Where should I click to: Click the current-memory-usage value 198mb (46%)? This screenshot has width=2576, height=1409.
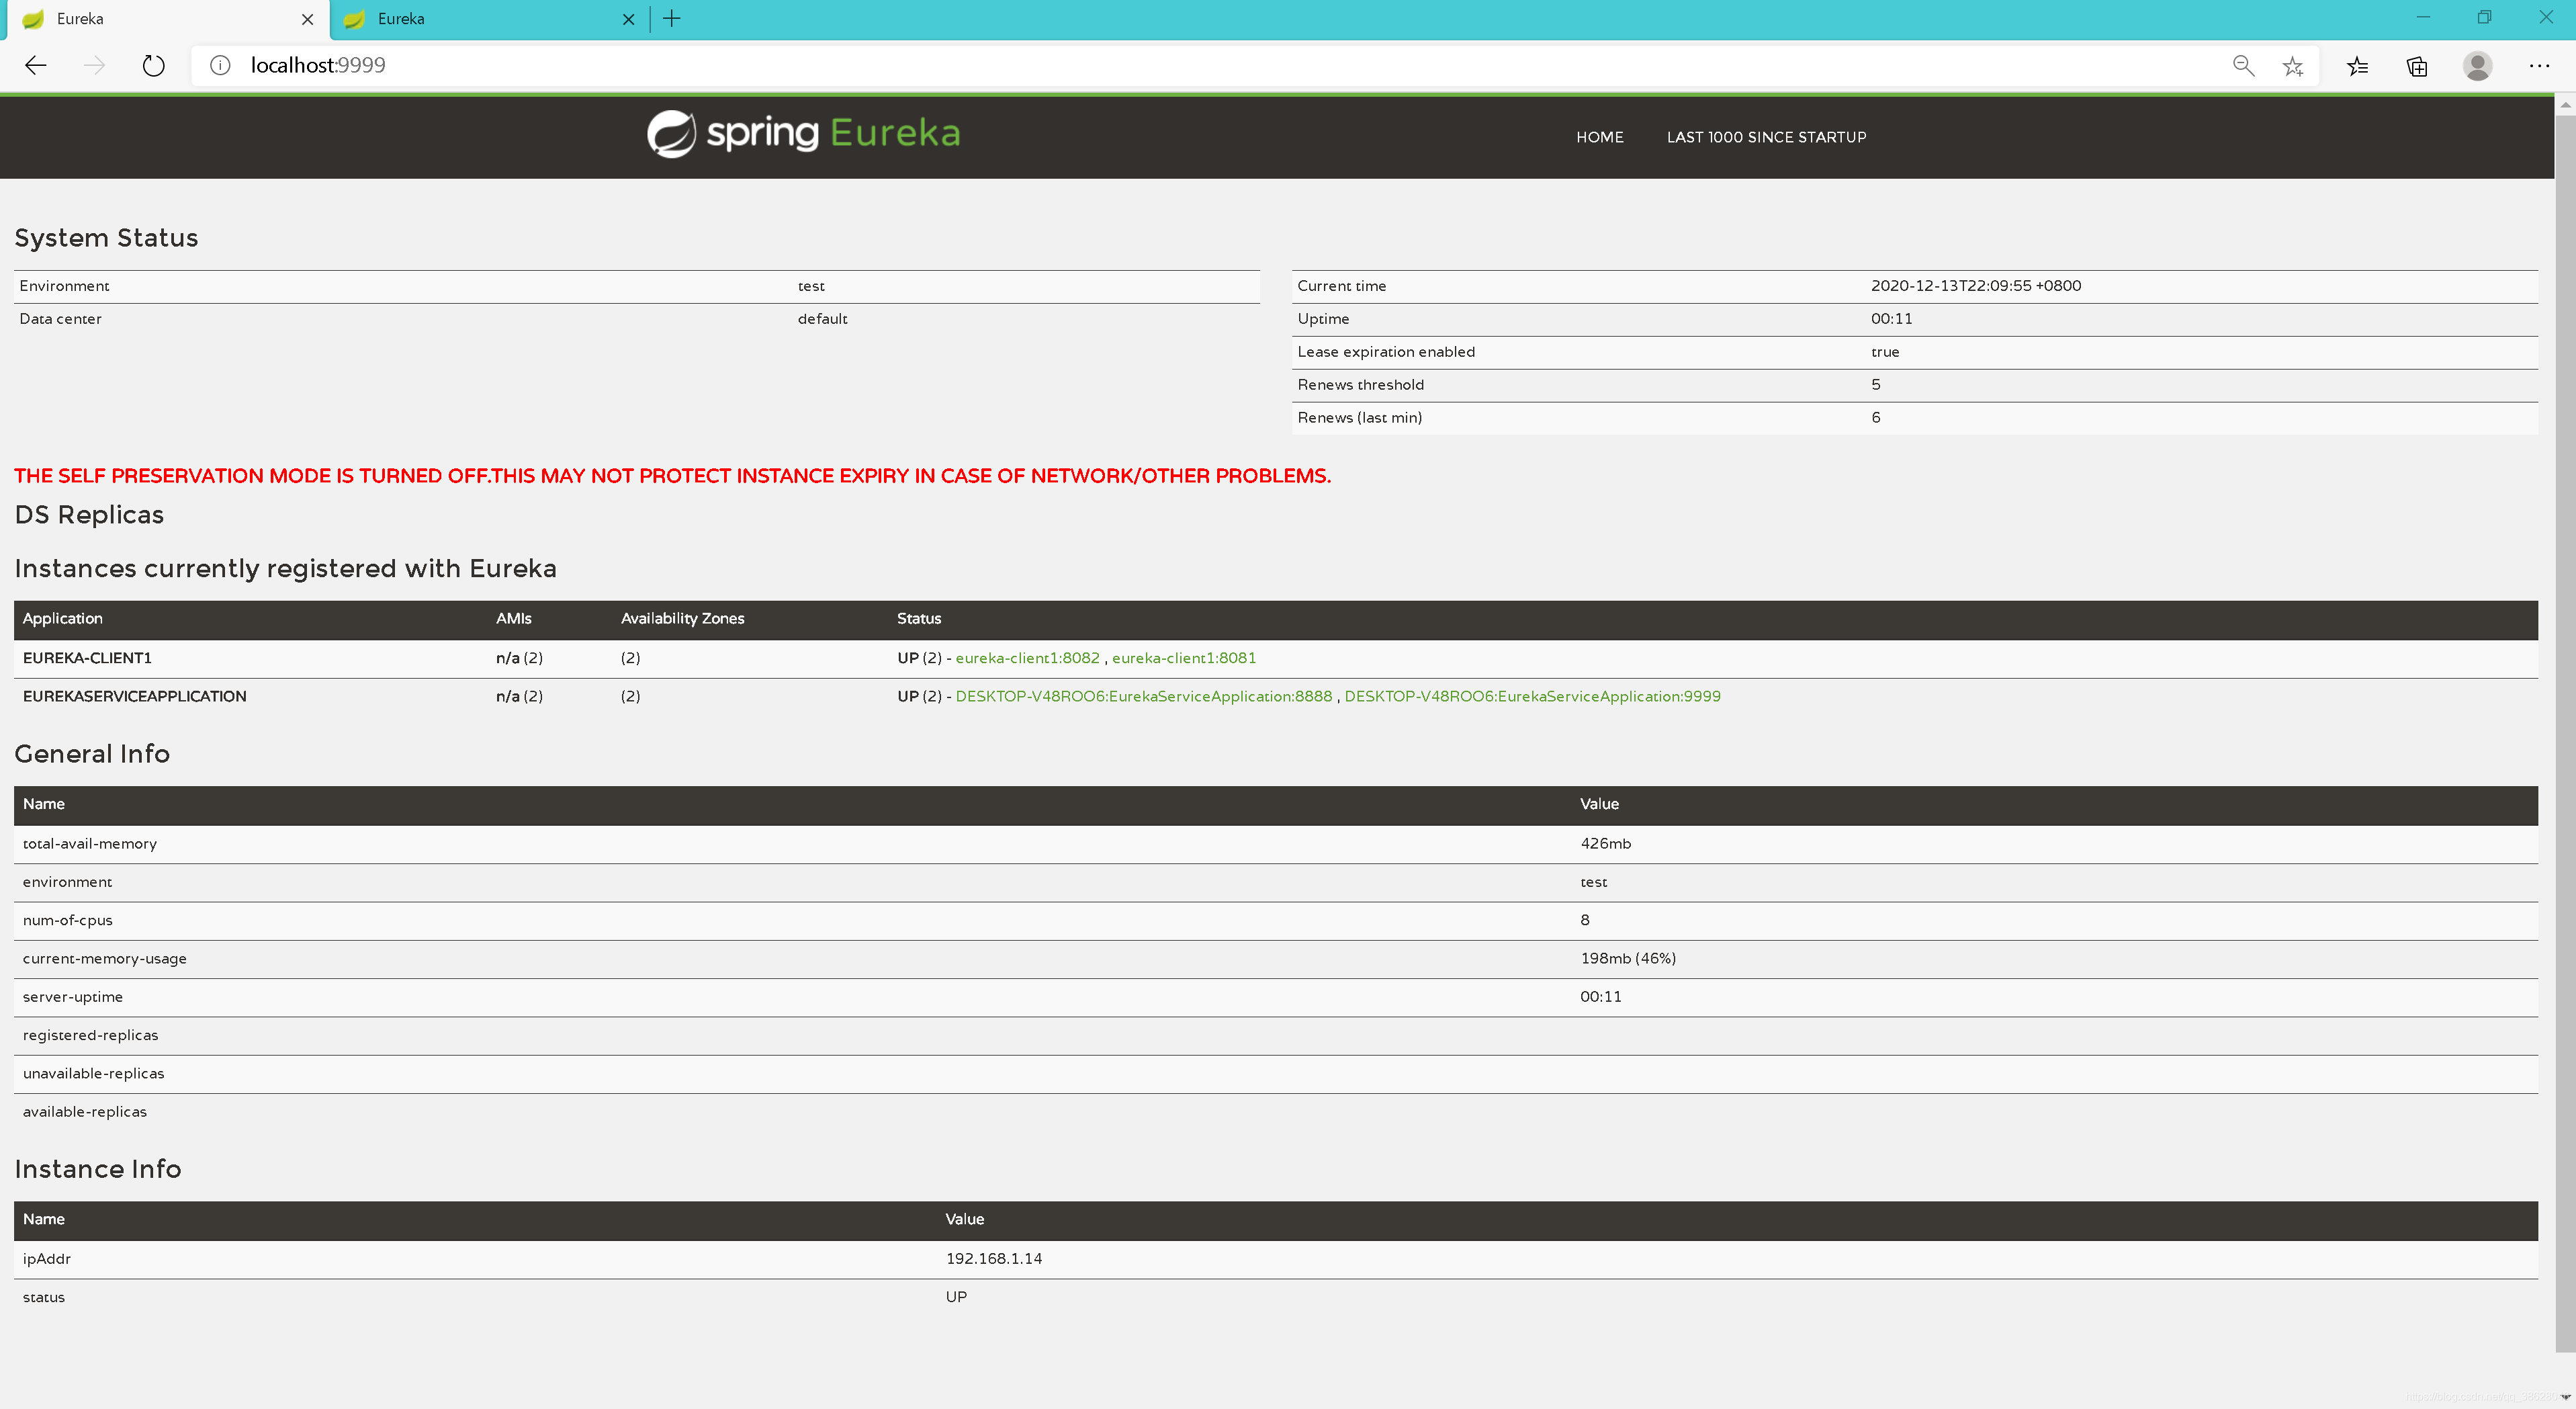pos(1627,959)
